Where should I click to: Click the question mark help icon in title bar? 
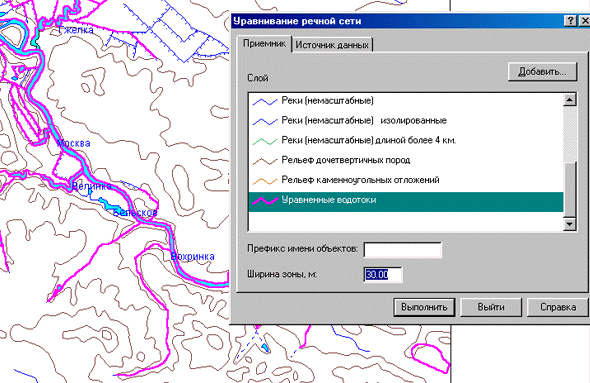[x=570, y=21]
